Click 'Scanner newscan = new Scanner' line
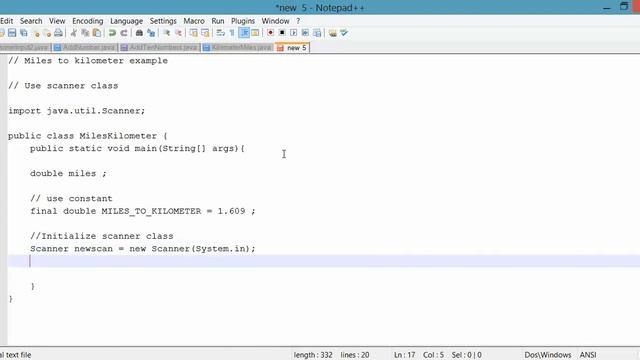The image size is (640, 360). (142, 249)
